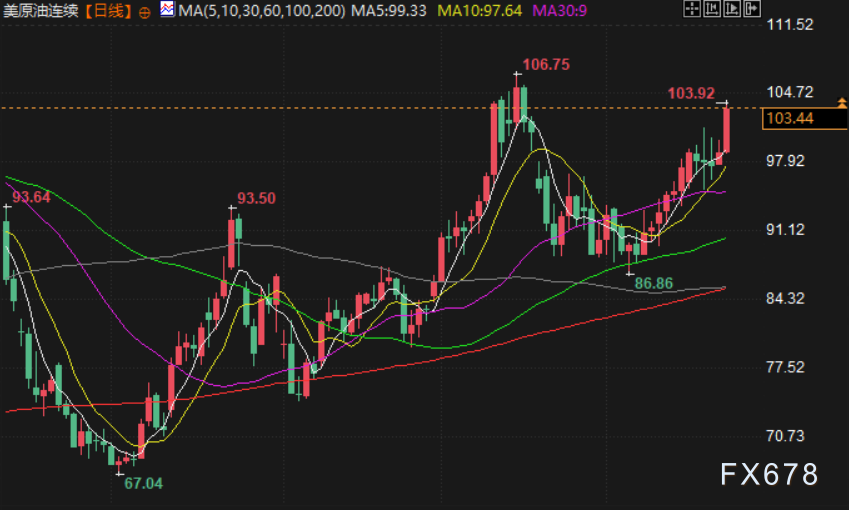Click the current price tag 103.44

click(804, 118)
